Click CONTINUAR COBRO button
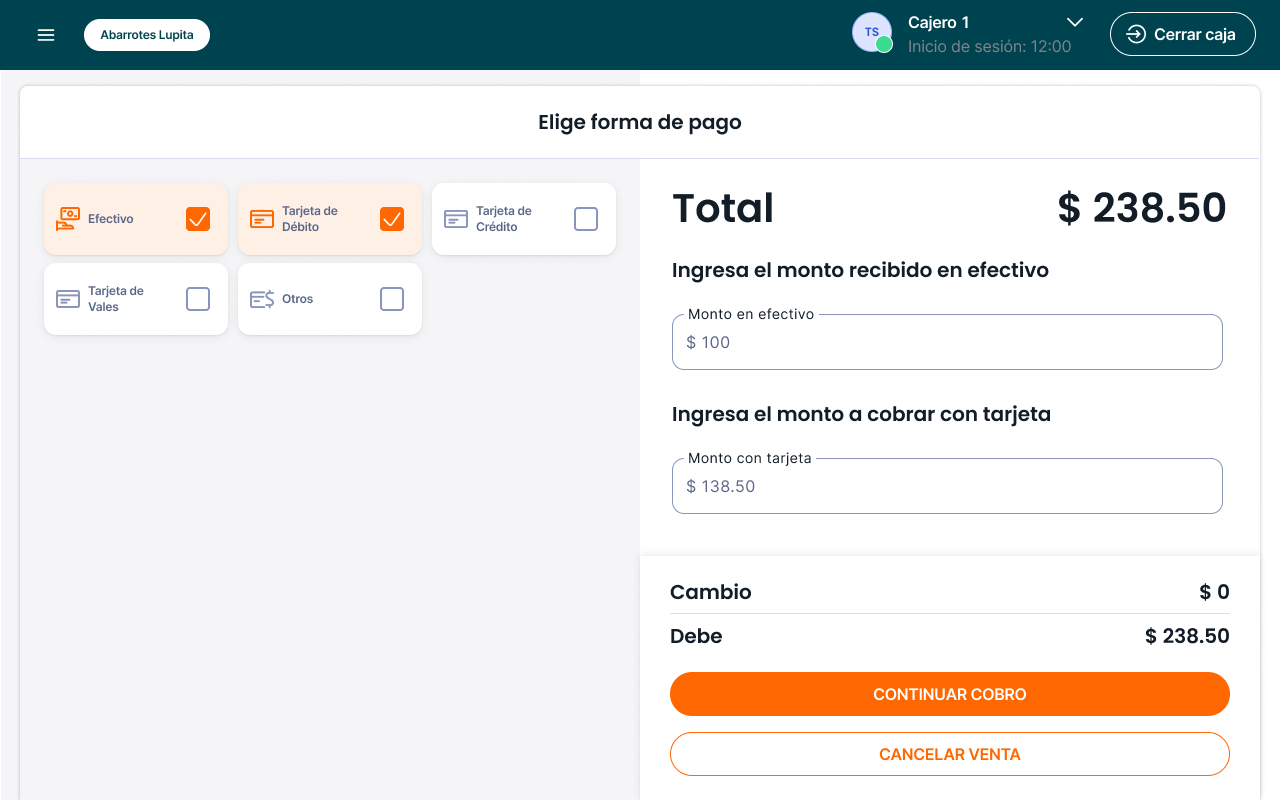1280x800 pixels. click(949, 694)
